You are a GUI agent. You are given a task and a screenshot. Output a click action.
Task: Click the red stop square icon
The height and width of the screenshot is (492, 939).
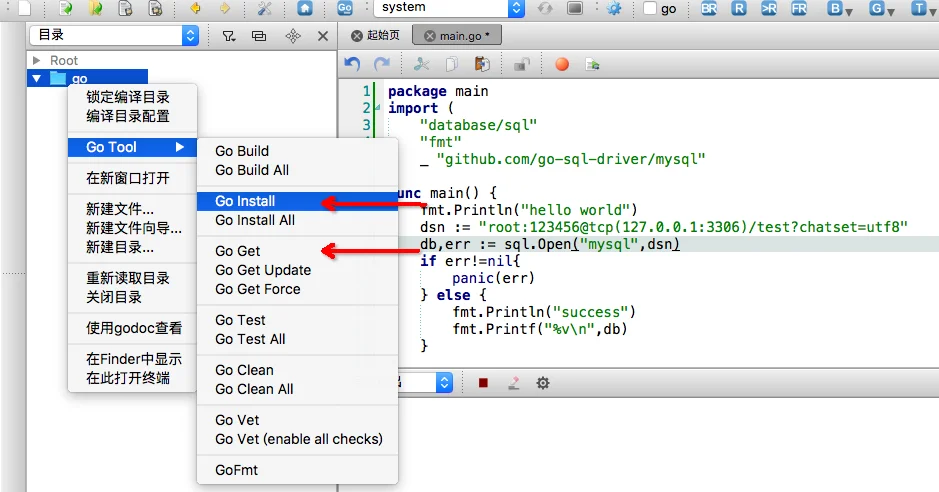[x=483, y=383]
